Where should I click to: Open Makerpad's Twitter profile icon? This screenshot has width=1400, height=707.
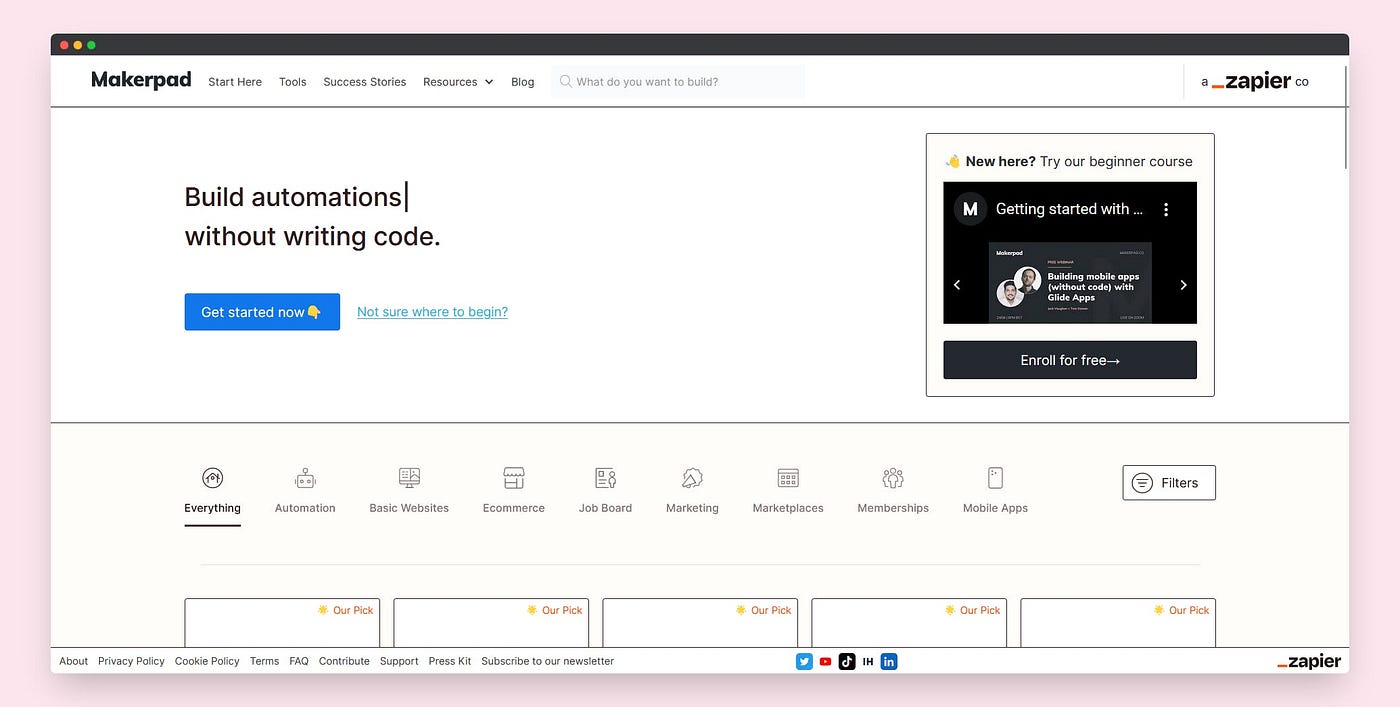pyautogui.click(x=804, y=661)
